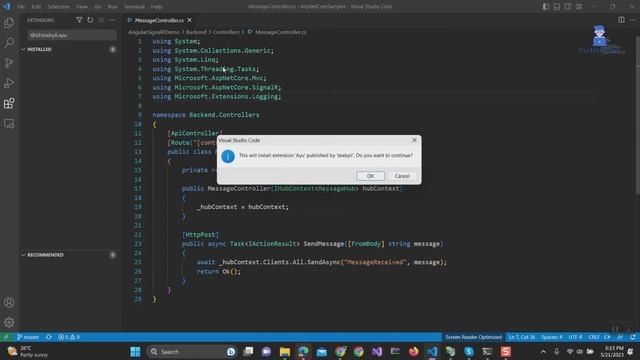Open File Explorer from the taskbar
640x360 pixels.
click(x=285, y=351)
